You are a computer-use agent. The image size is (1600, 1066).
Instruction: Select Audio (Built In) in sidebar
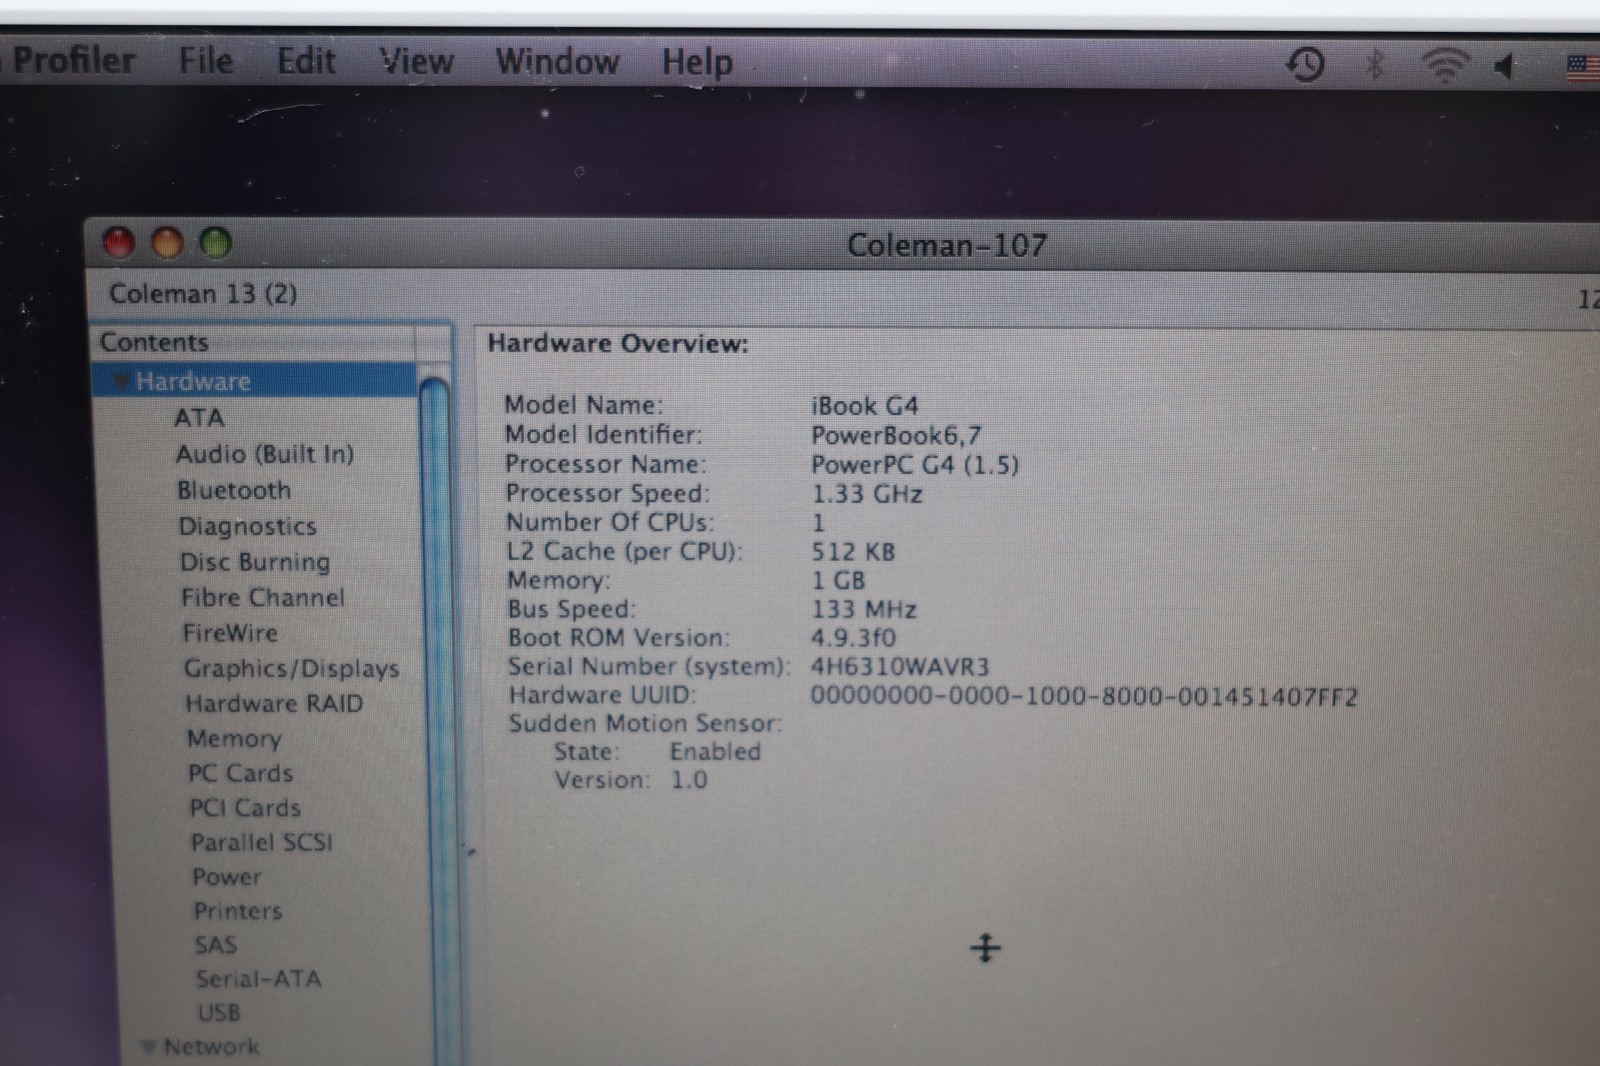click(x=265, y=454)
